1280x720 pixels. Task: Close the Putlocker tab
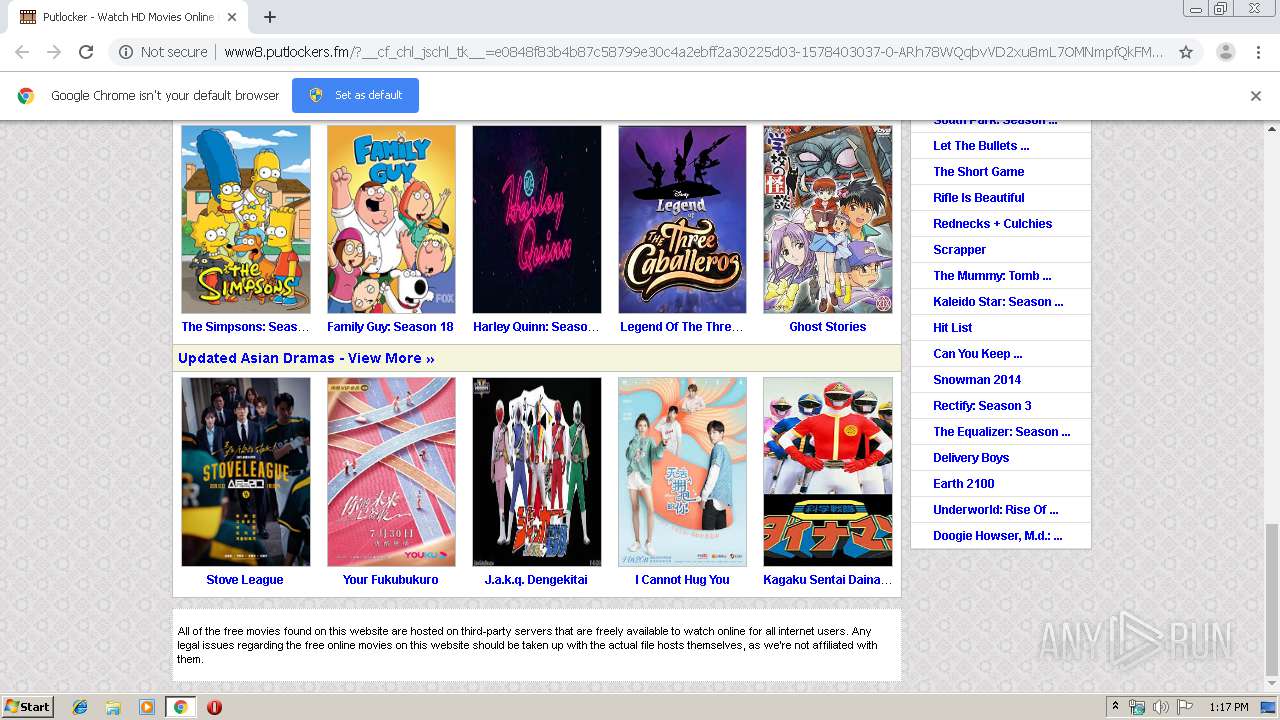(232, 17)
